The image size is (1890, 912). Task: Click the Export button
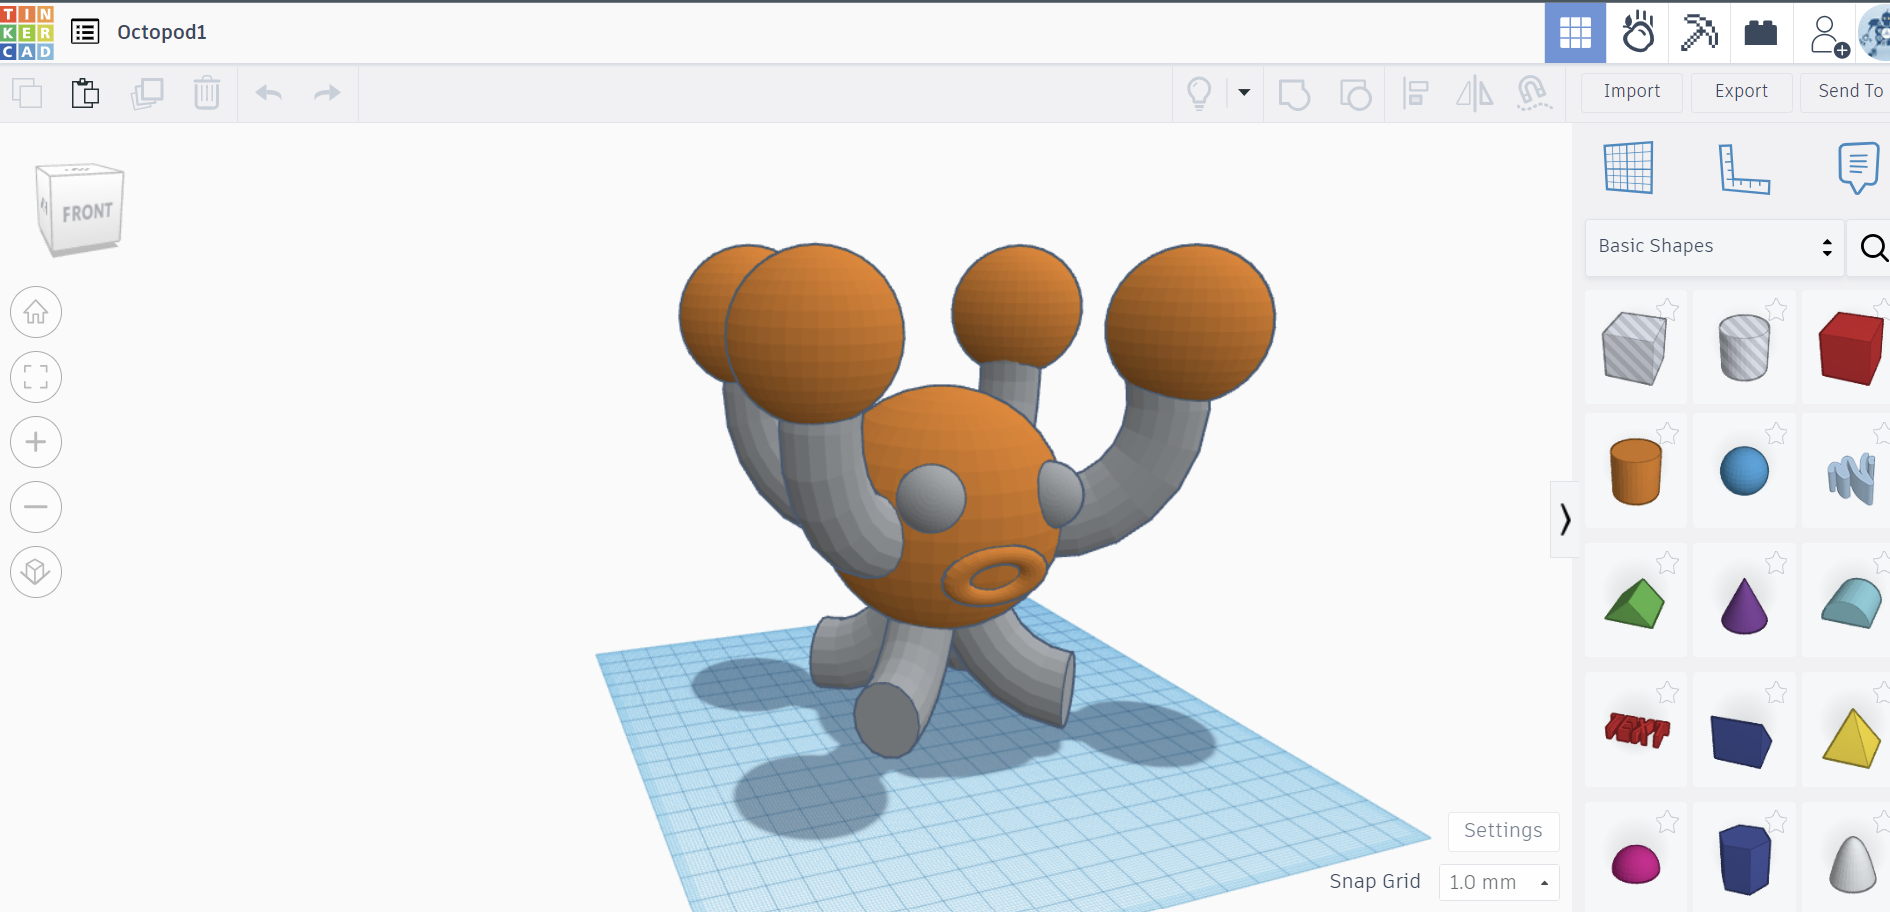point(1741,91)
